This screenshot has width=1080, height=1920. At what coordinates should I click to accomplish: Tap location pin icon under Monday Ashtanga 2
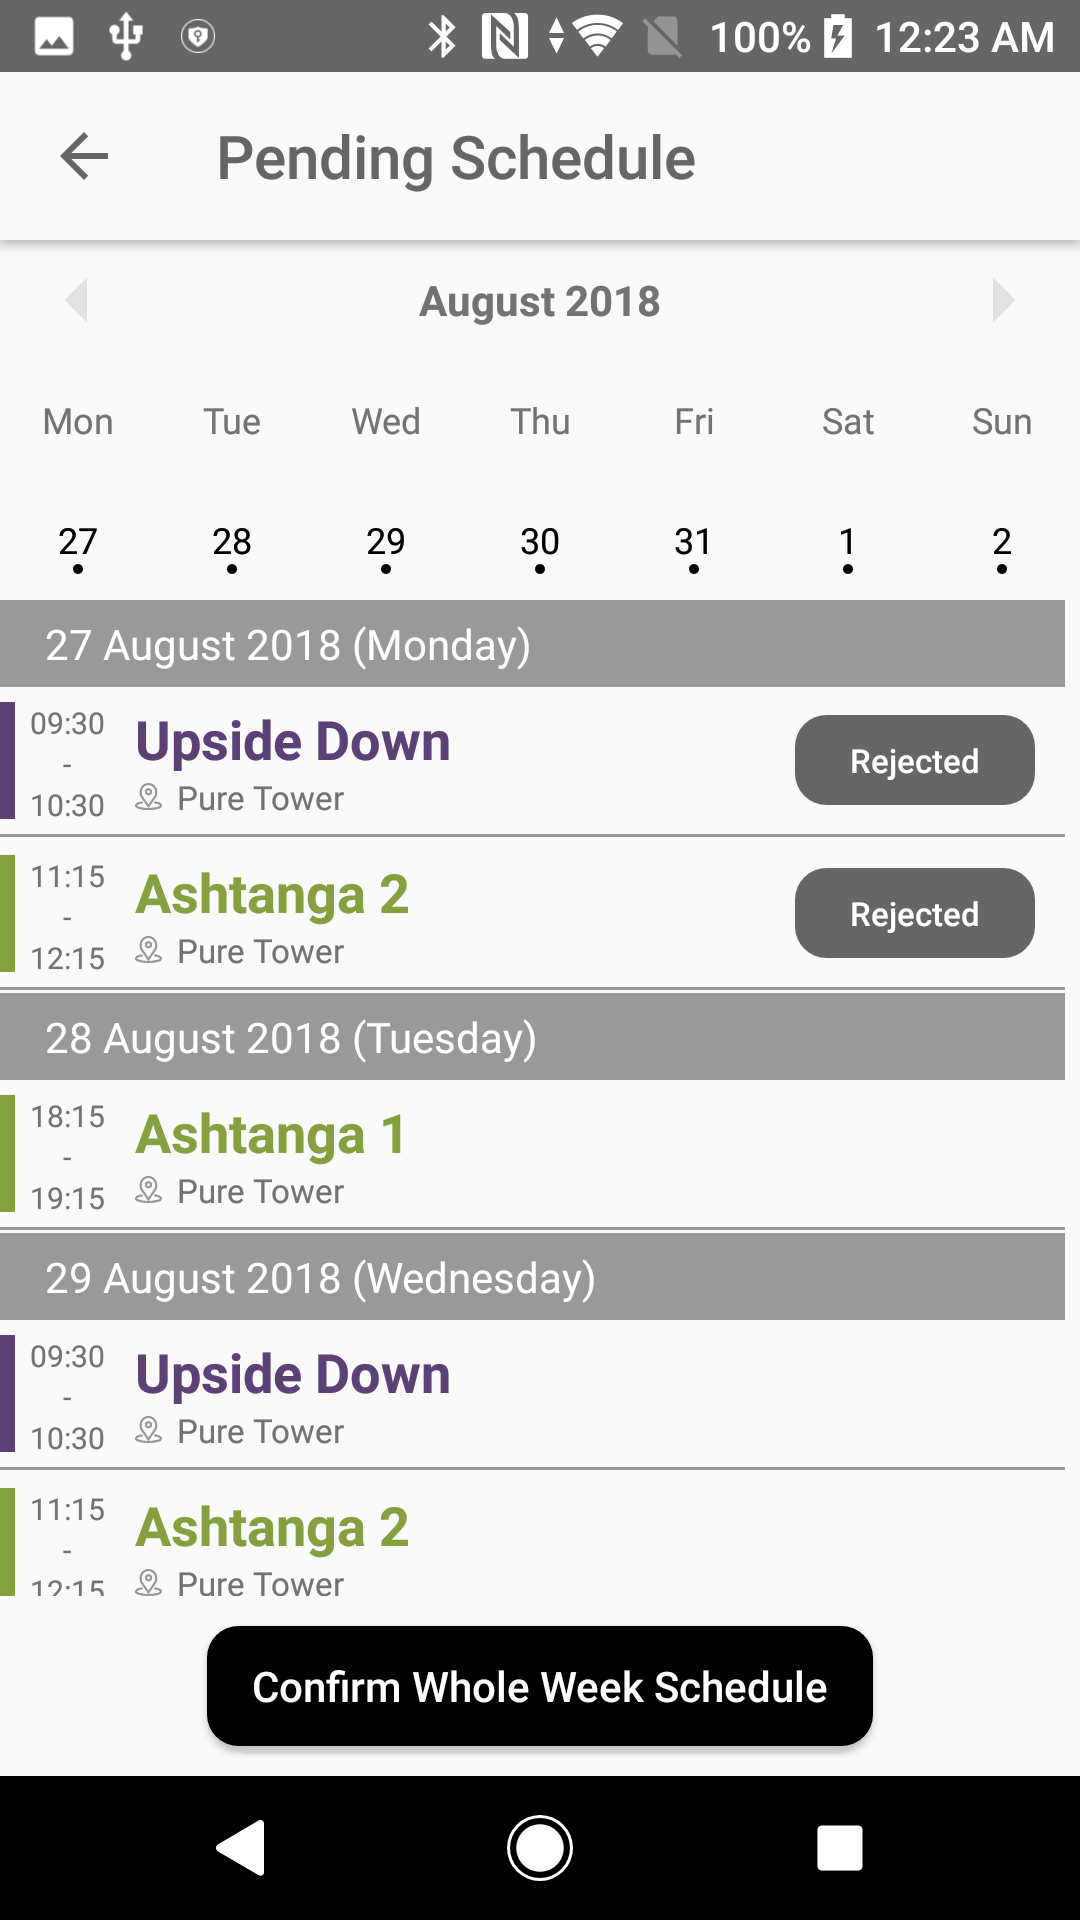click(149, 951)
